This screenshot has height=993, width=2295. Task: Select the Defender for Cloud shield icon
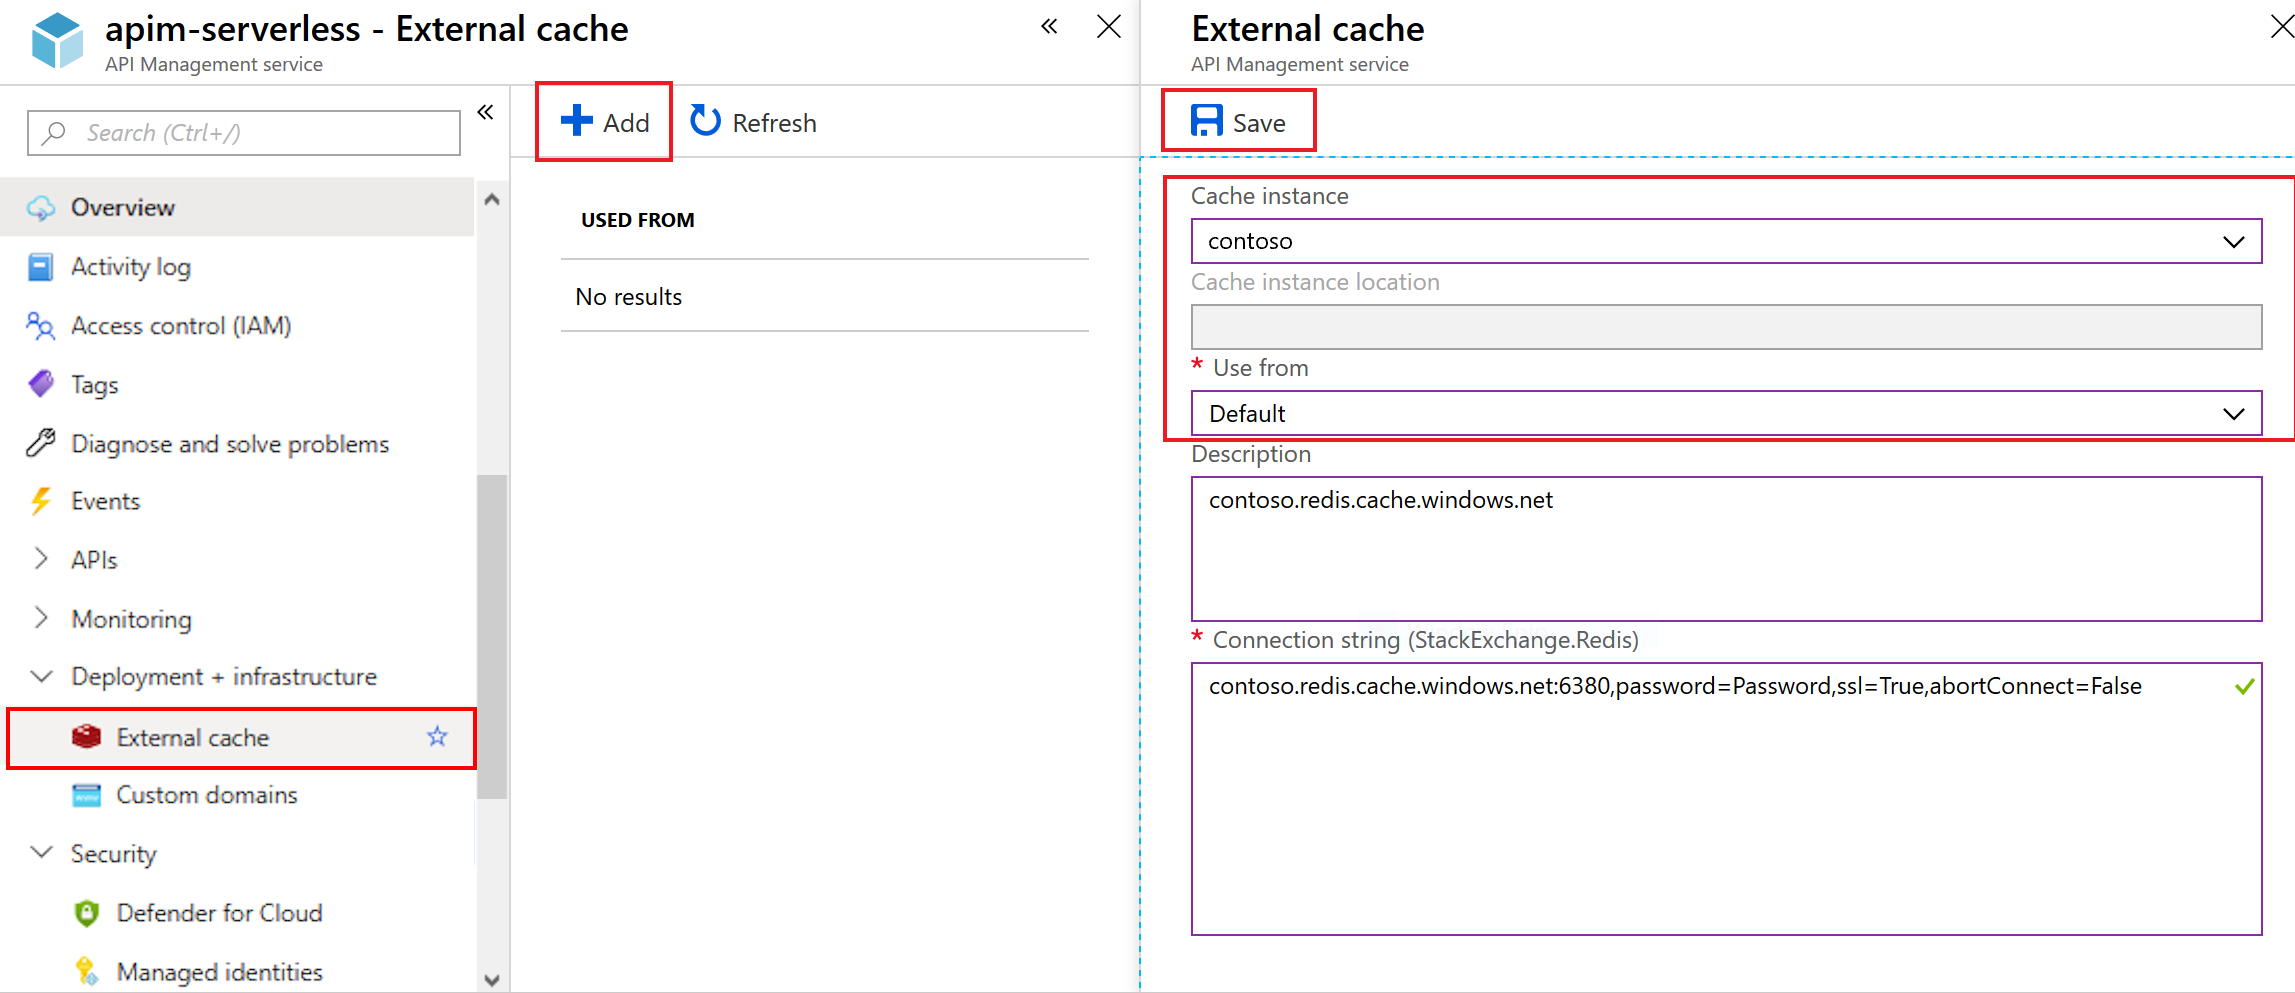(x=88, y=912)
